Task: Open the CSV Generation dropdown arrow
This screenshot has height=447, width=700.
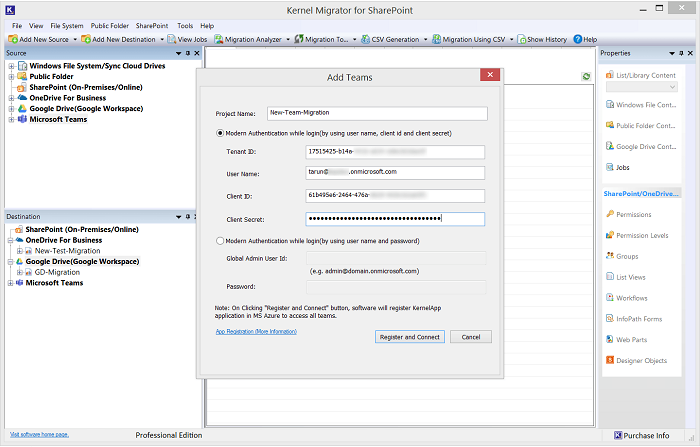Action: point(425,39)
